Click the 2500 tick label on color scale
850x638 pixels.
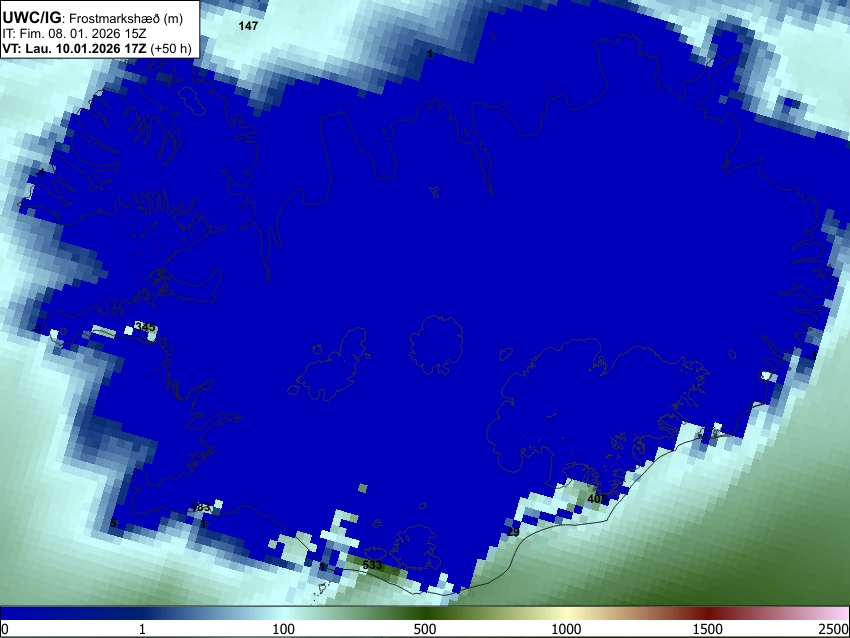pyautogui.click(x=834, y=629)
